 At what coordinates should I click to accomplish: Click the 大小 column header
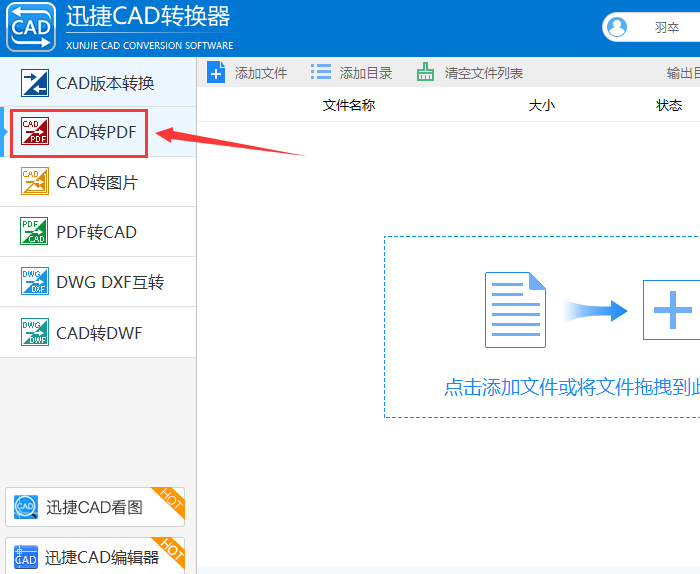point(542,106)
